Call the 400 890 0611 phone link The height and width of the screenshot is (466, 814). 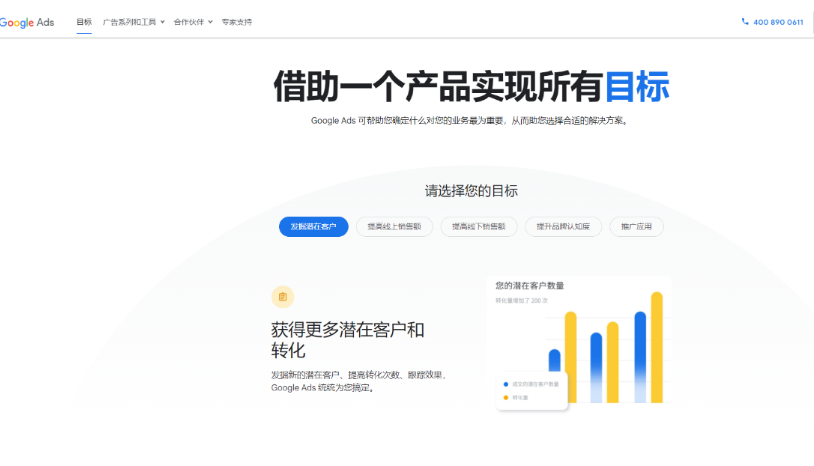click(x=778, y=22)
